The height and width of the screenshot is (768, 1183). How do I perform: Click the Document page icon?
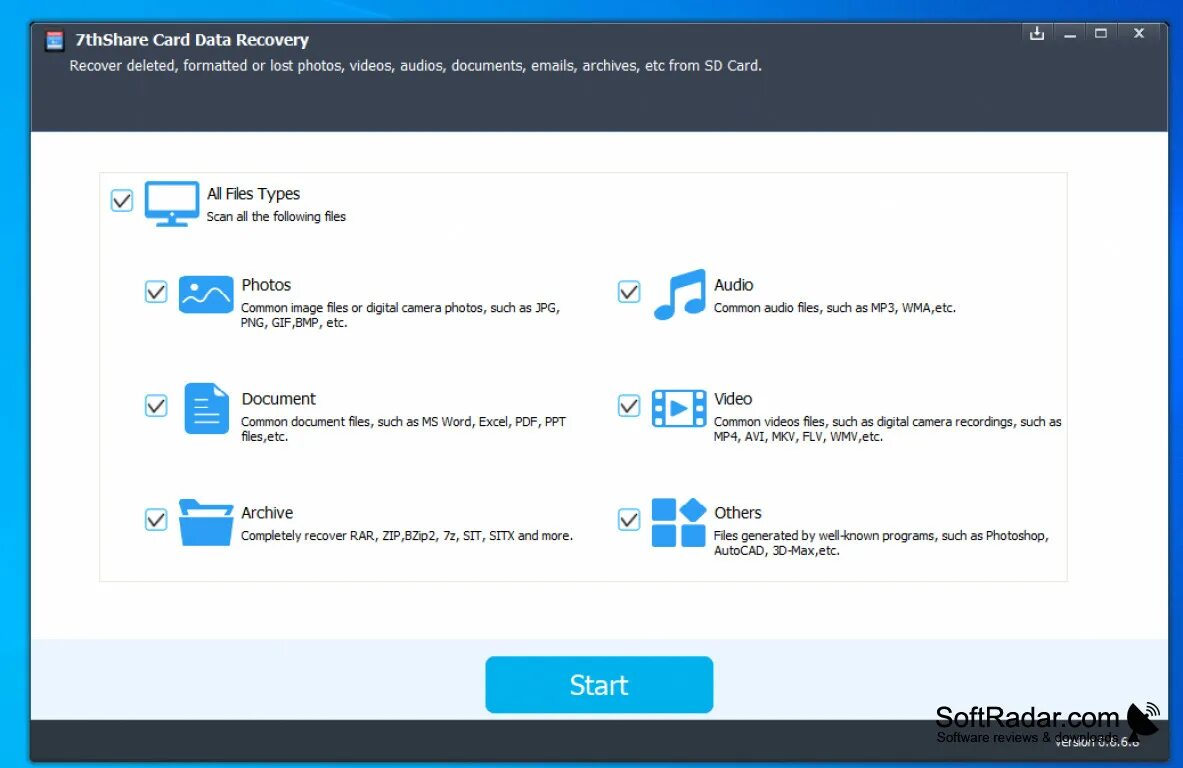coord(207,408)
